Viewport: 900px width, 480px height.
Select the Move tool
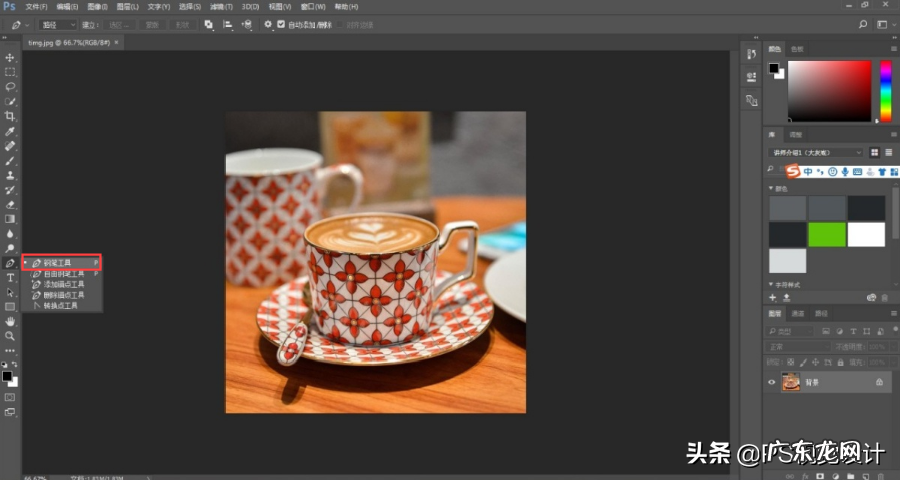10,58
